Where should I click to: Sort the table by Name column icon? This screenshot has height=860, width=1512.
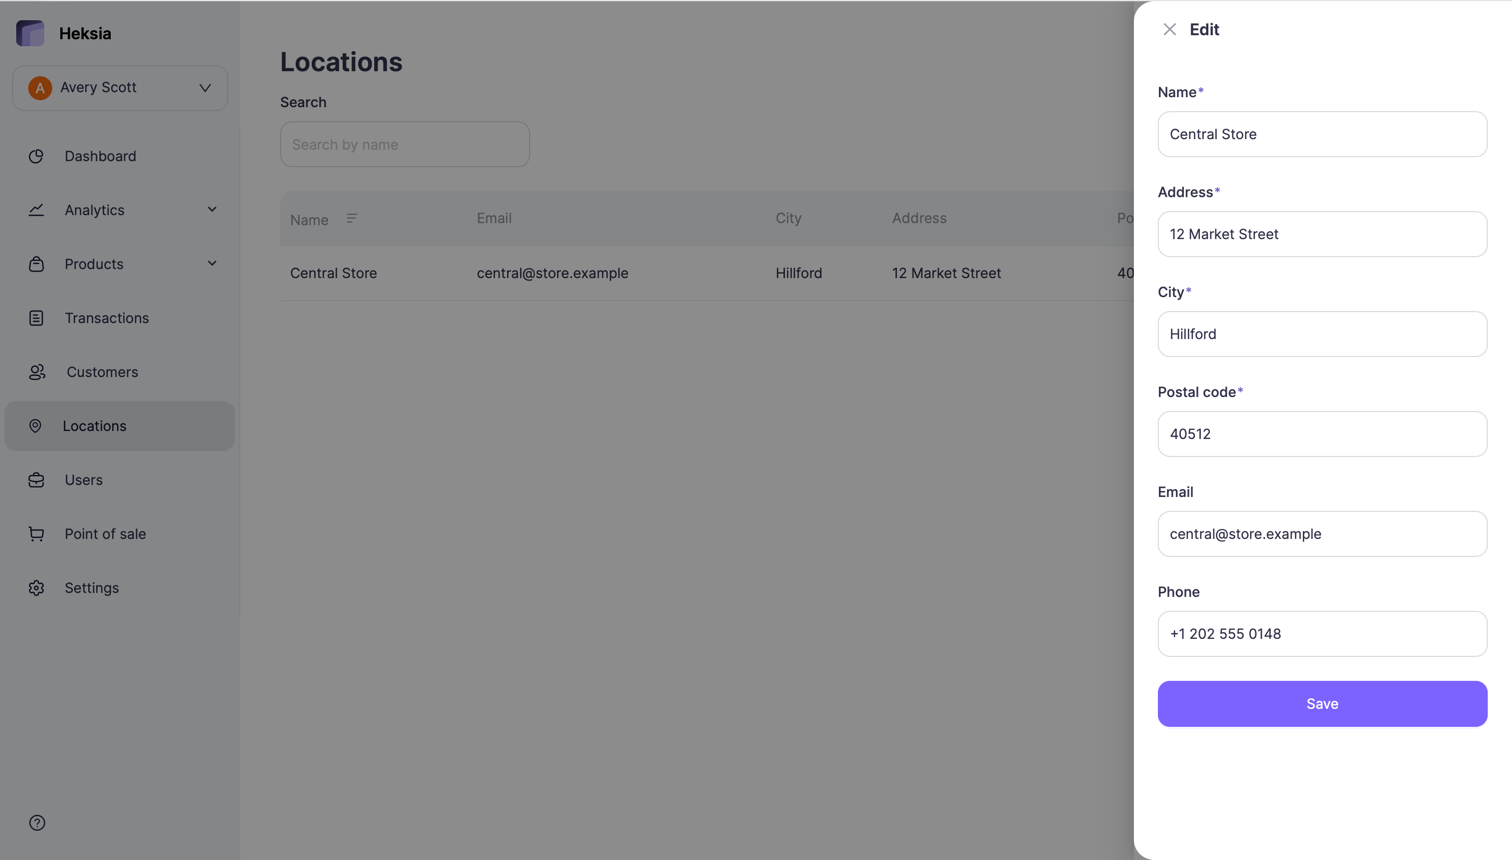pyautogui.click(x=351, y=219)
